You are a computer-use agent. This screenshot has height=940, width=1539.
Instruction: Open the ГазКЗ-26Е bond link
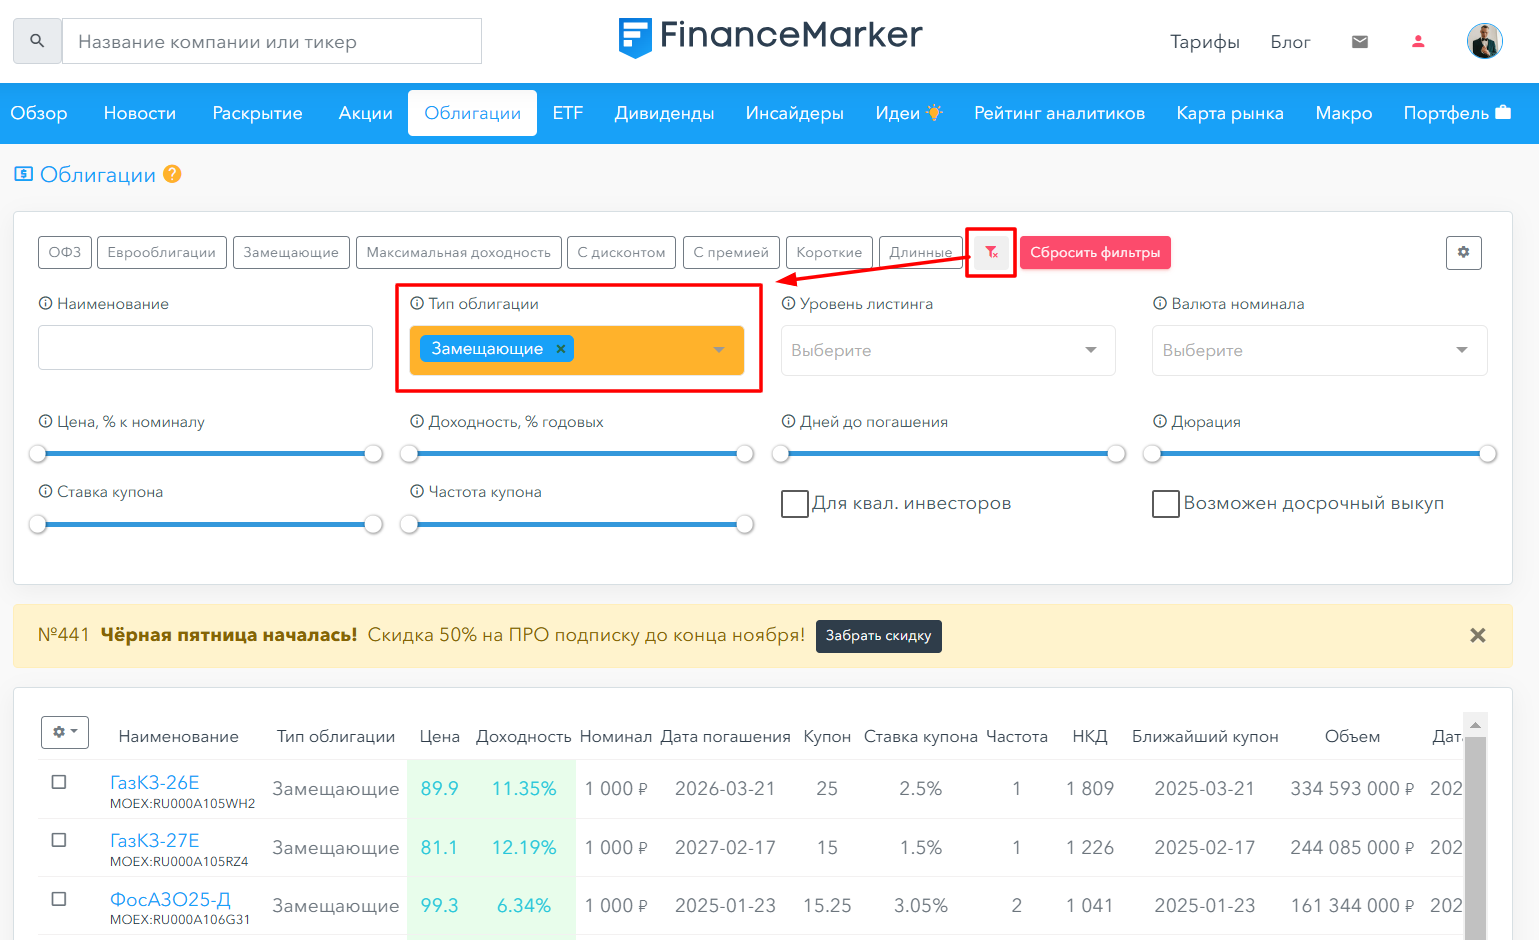coord(155,782)
